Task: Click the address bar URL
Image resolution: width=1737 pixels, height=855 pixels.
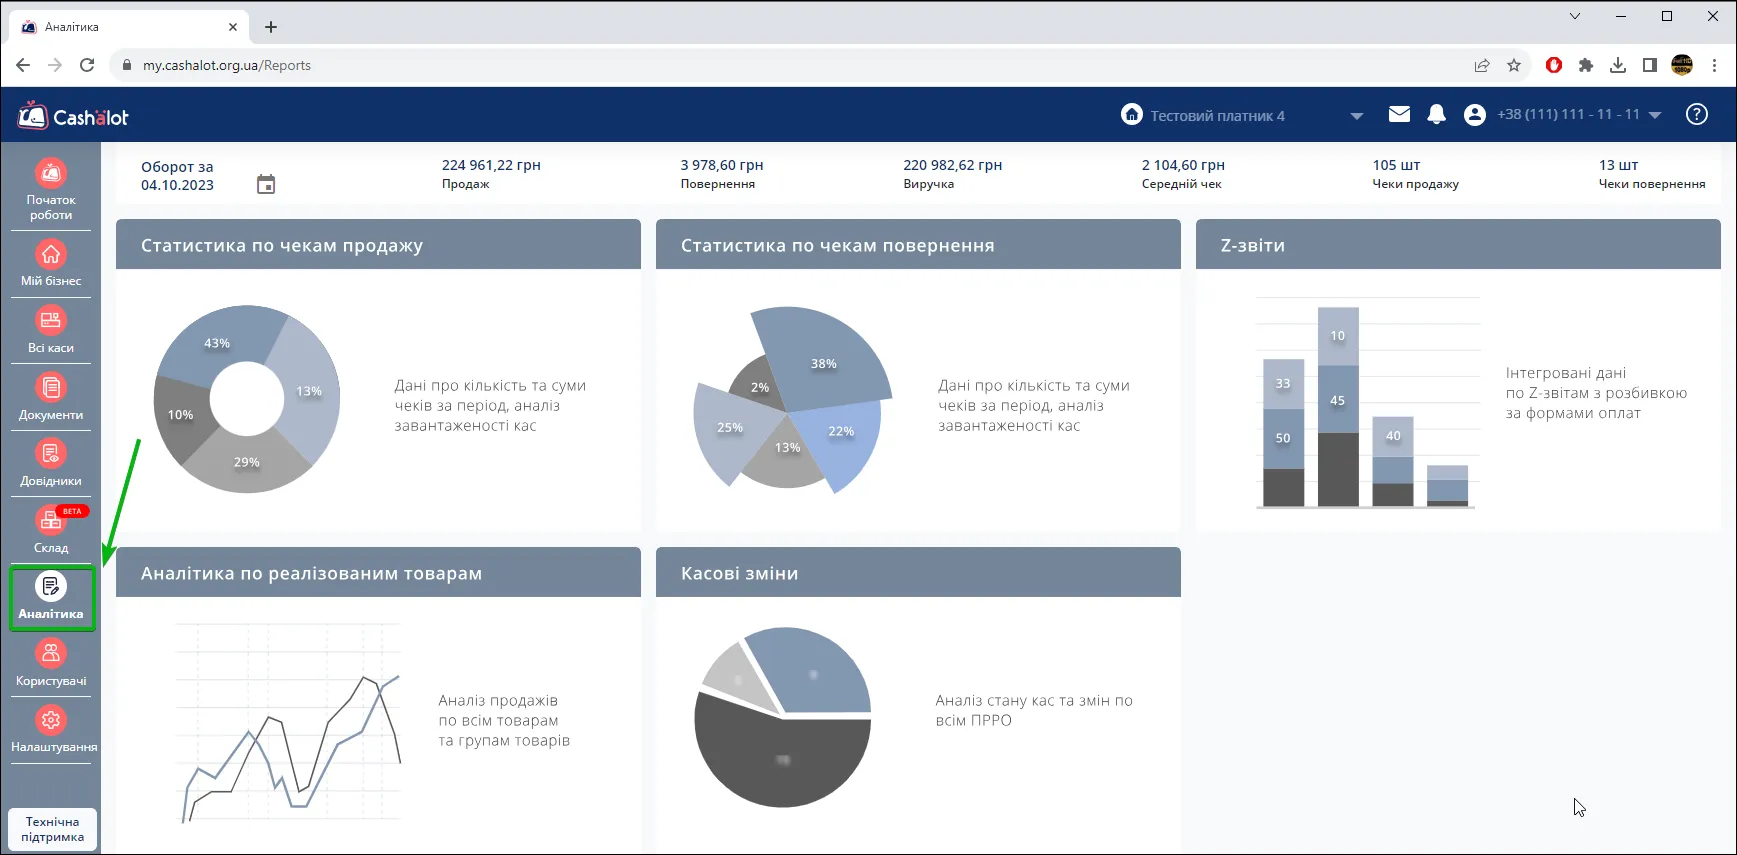Action: (x=227, y=65)
